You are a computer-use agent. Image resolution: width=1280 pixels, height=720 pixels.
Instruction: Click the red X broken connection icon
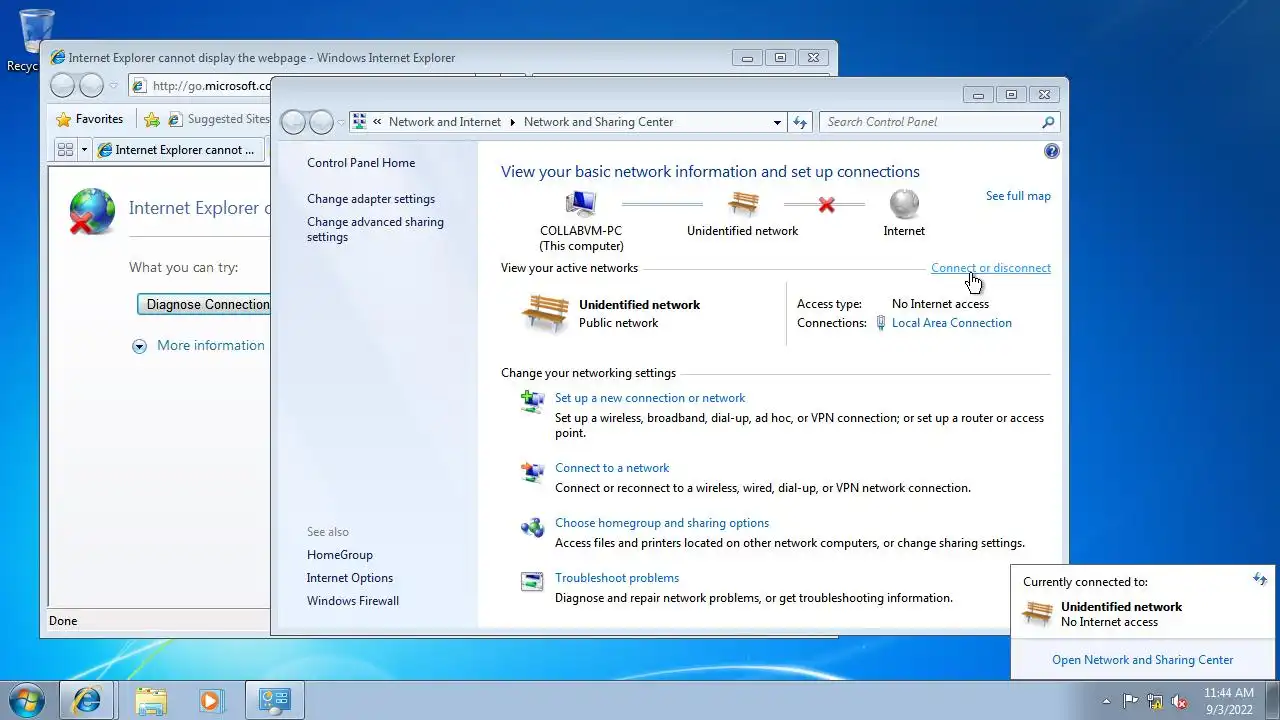pyautogui.click(x=826, y=205)
